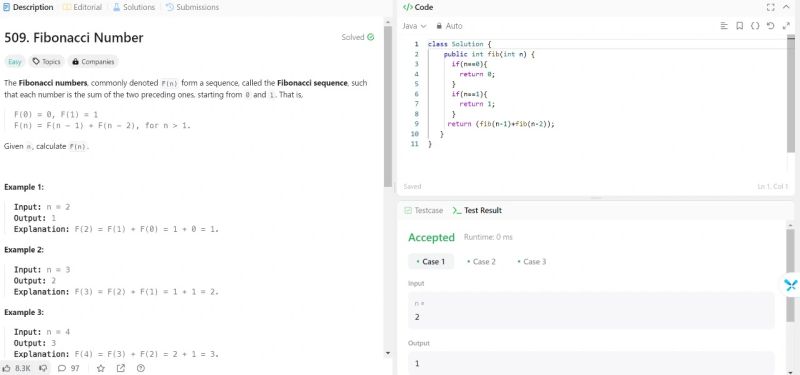800x375 pixels.
Task: Click the share link icon
Action: (120, 368)
